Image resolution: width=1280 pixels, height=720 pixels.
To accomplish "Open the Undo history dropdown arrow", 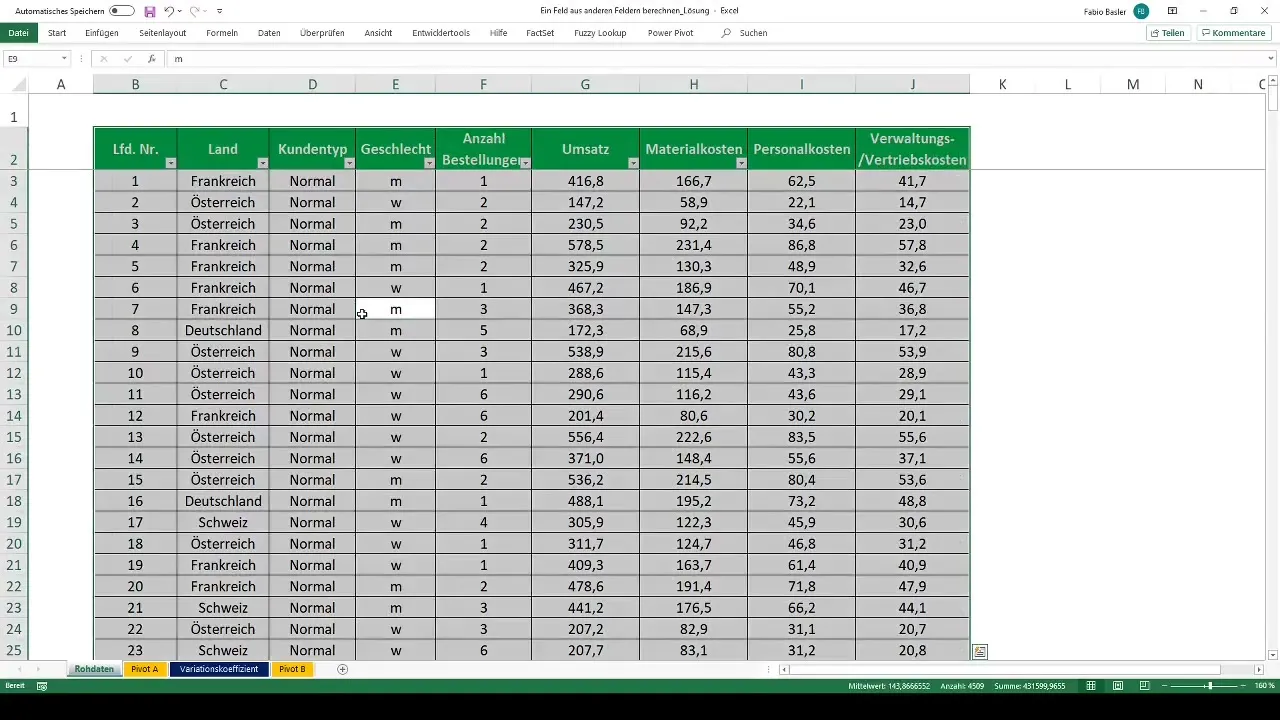I will [x=180, y=11].
